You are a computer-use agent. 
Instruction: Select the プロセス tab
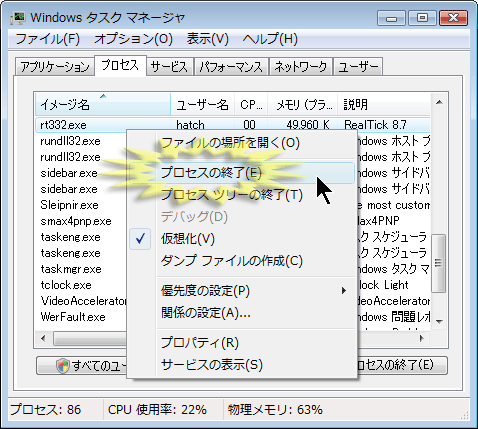pos(120,65)
